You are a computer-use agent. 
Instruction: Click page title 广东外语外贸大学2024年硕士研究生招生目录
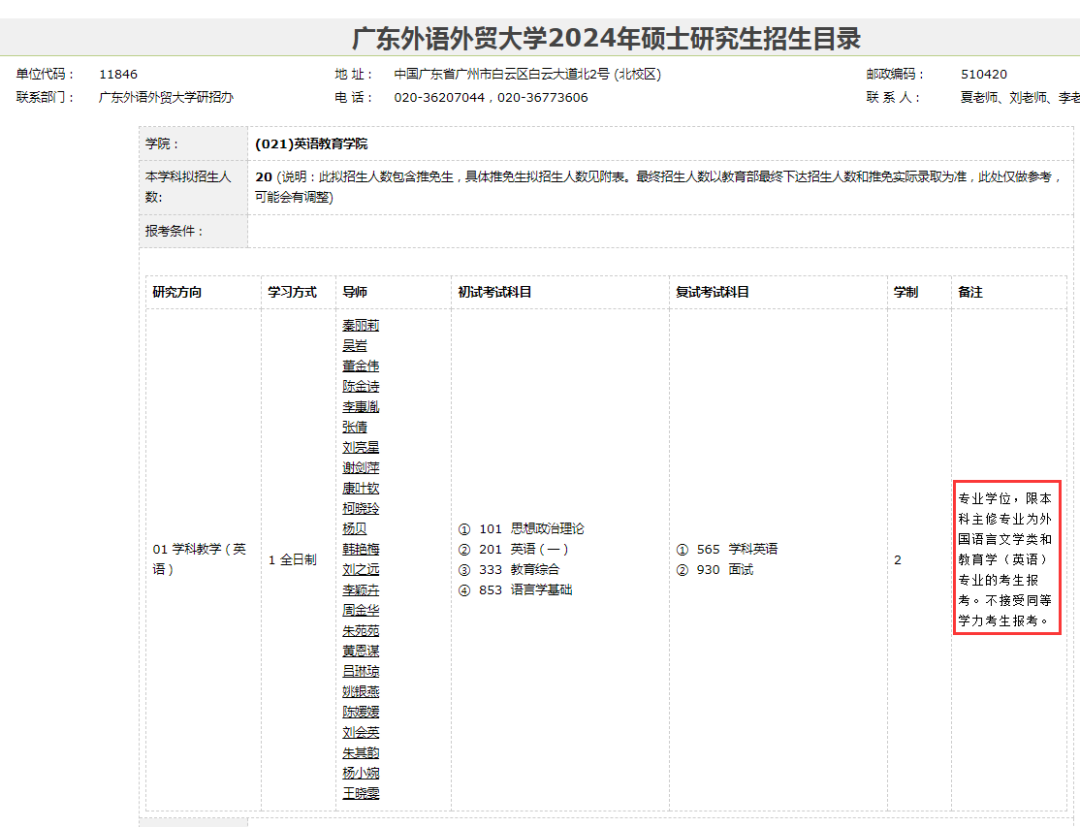[606, 38]
